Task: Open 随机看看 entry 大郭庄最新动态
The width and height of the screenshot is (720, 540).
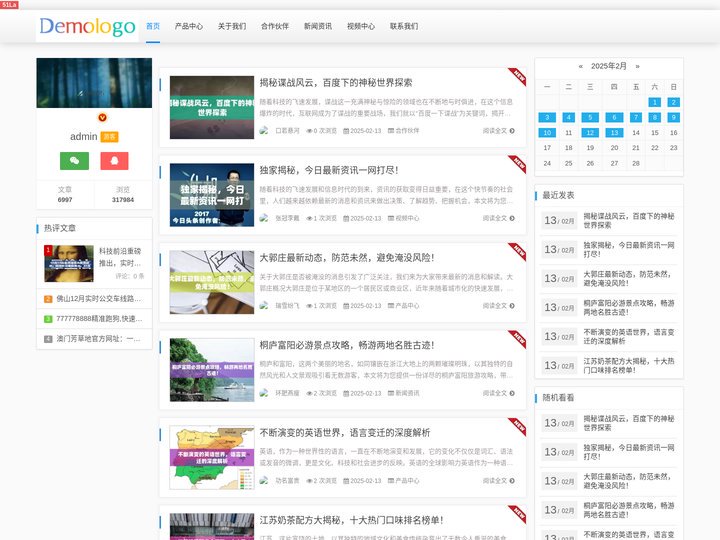Action: (629, 481)
